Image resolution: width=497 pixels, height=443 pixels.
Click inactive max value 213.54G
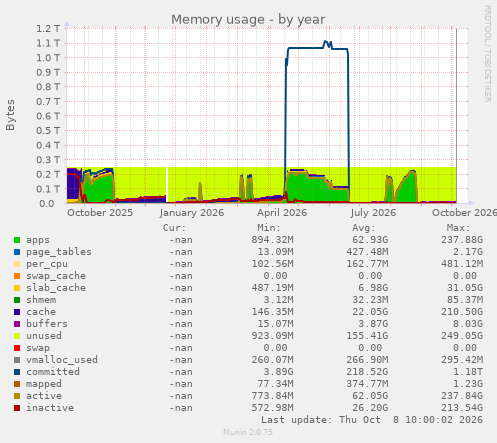tap(462, 408)
